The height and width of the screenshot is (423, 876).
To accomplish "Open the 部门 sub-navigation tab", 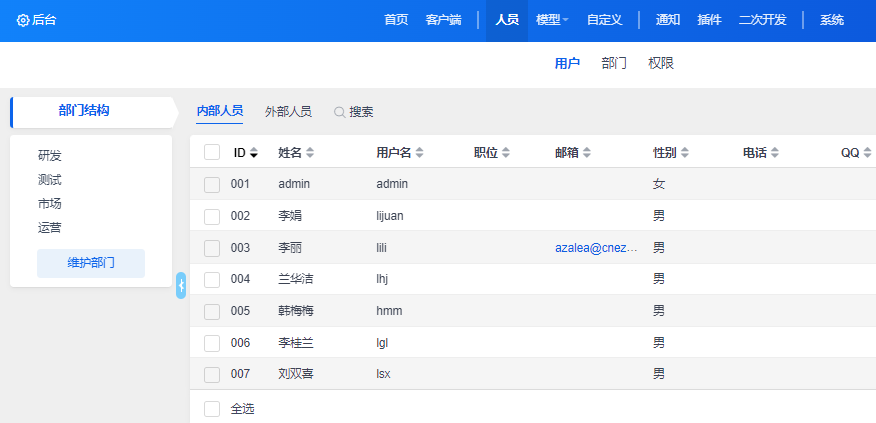I will pos(614,63).
